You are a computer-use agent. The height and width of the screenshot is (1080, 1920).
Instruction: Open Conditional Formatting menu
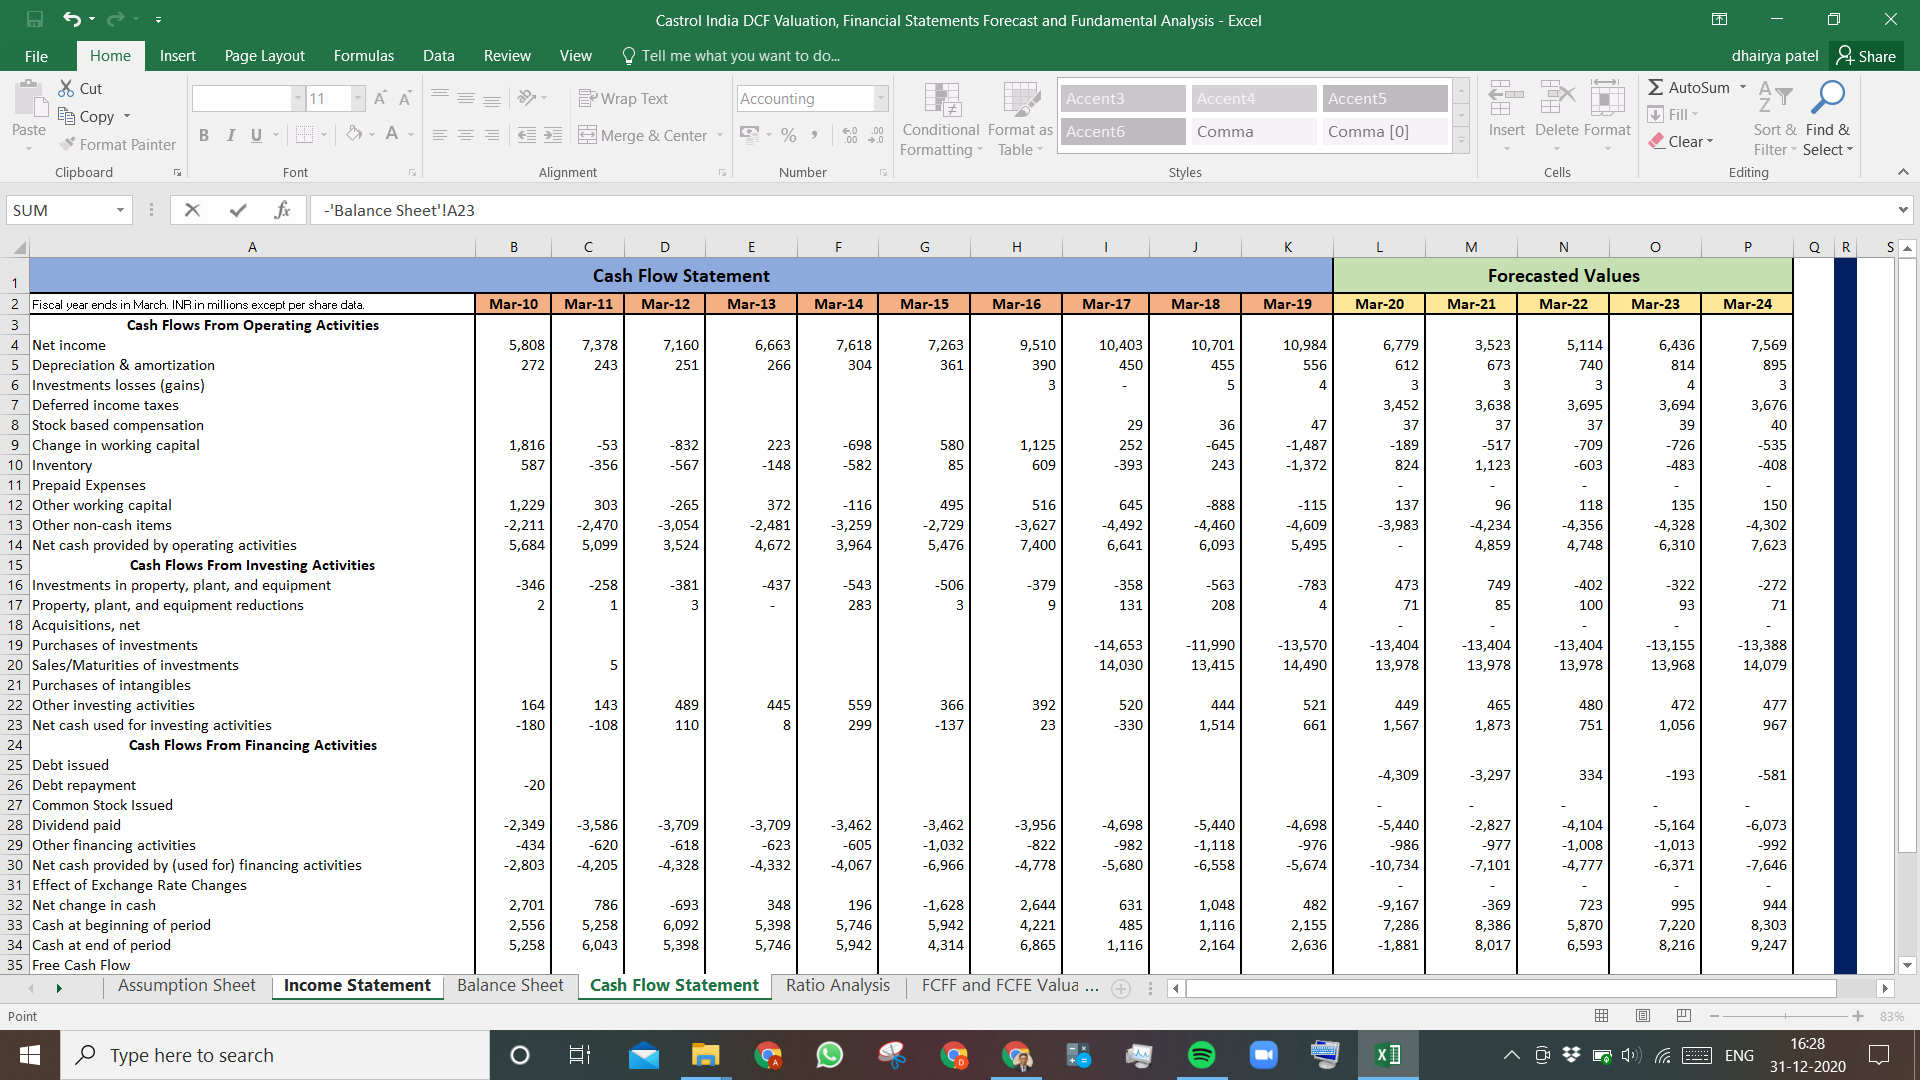coord(941,119)
